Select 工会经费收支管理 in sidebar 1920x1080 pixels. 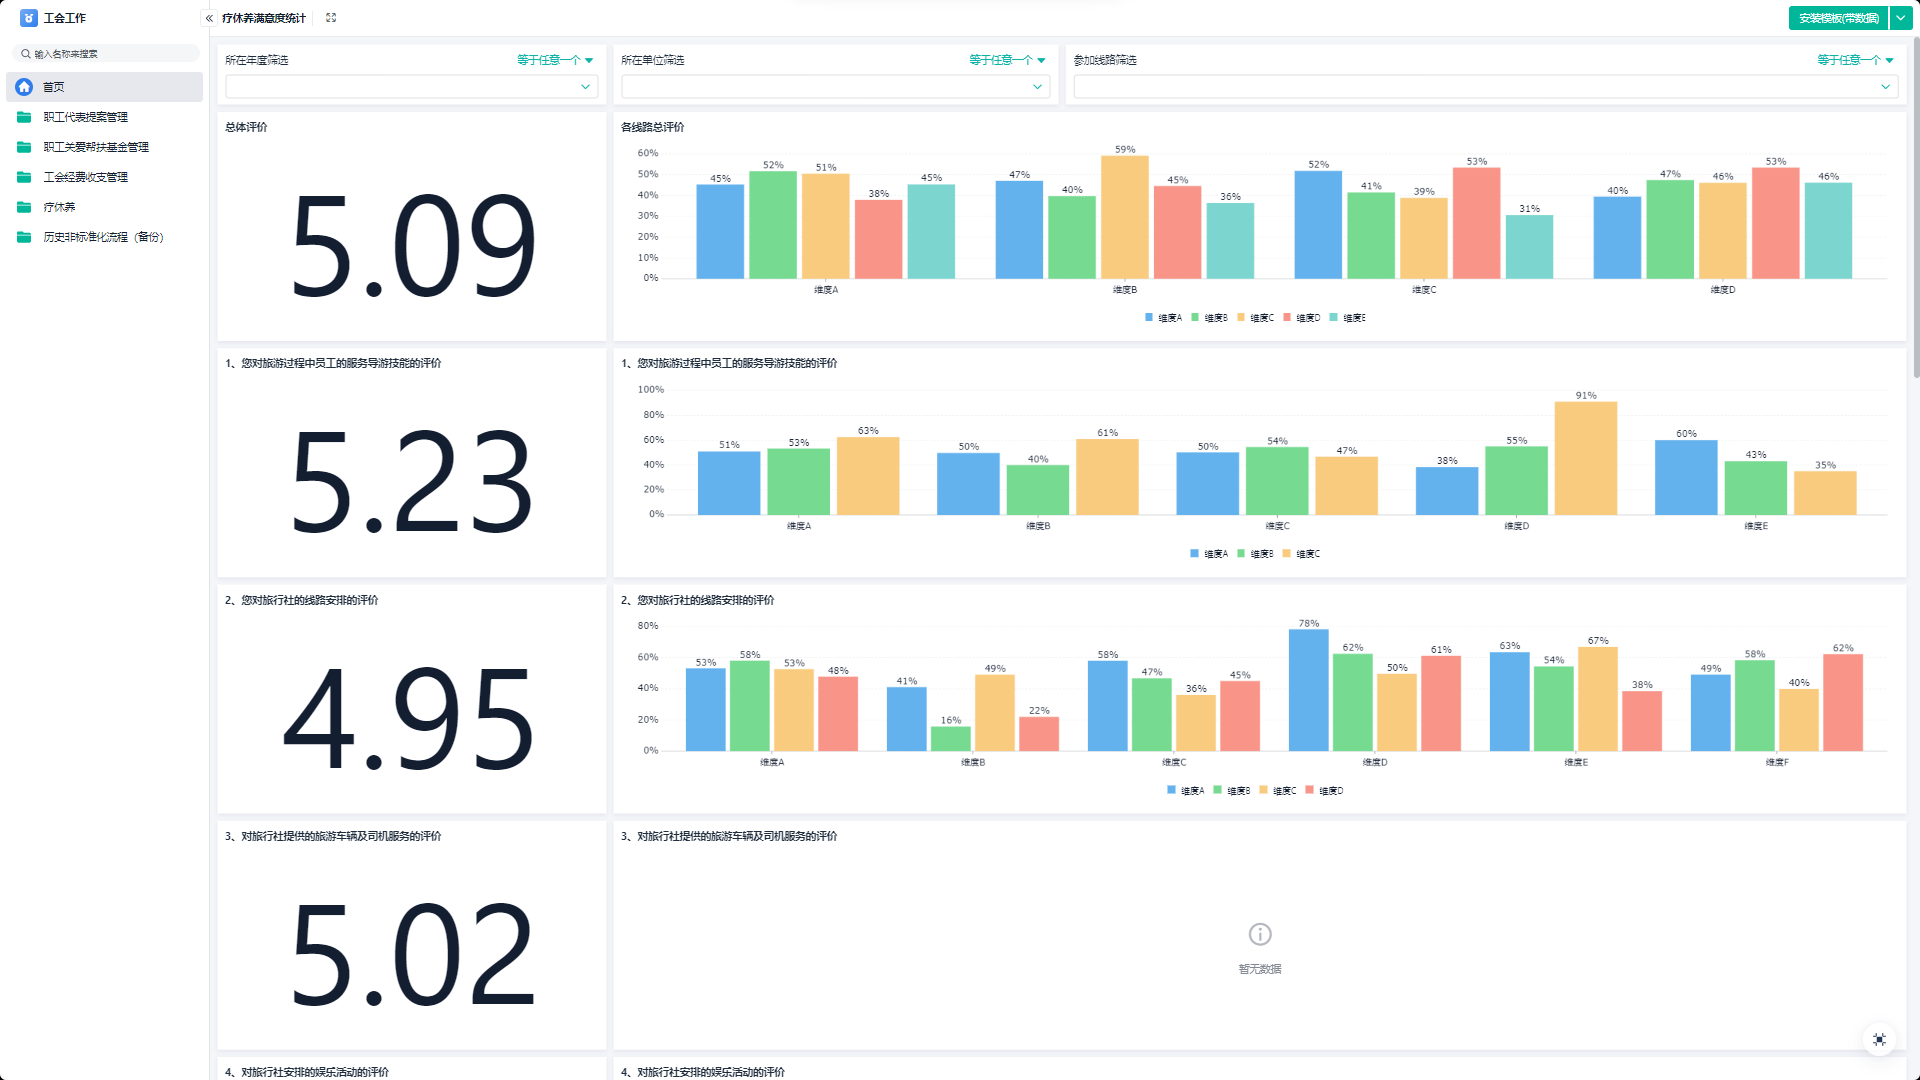tap(85, 177)
